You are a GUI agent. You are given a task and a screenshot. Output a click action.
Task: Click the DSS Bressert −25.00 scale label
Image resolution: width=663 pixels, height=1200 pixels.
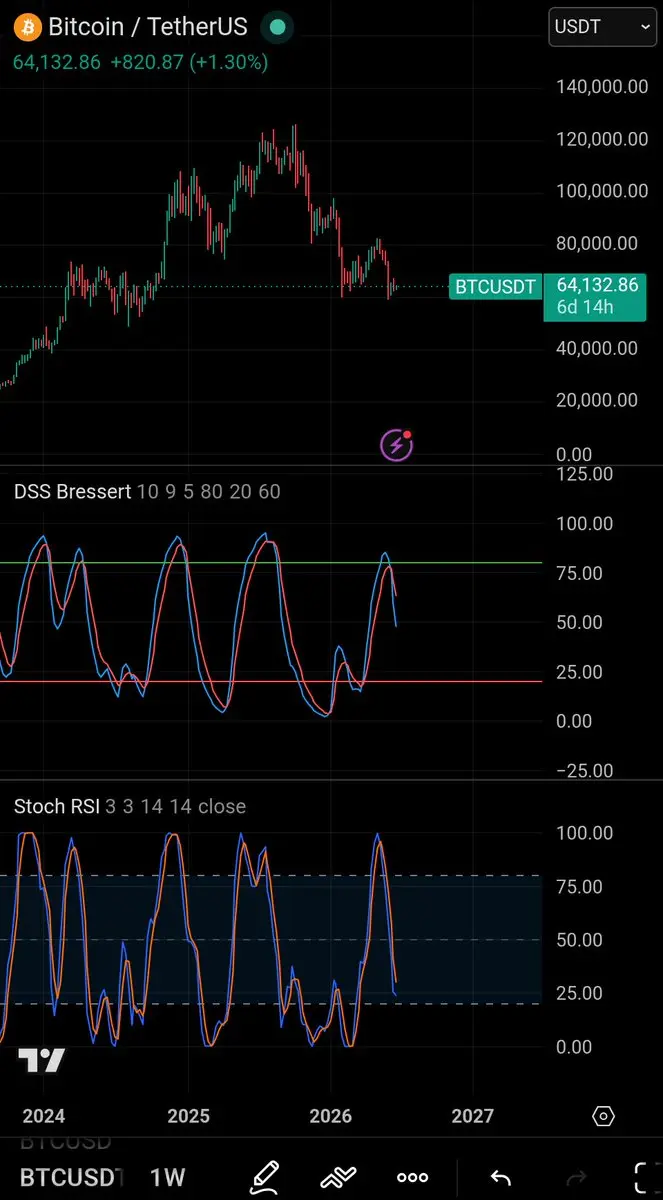pyautogui.click(x=585, y=770)
